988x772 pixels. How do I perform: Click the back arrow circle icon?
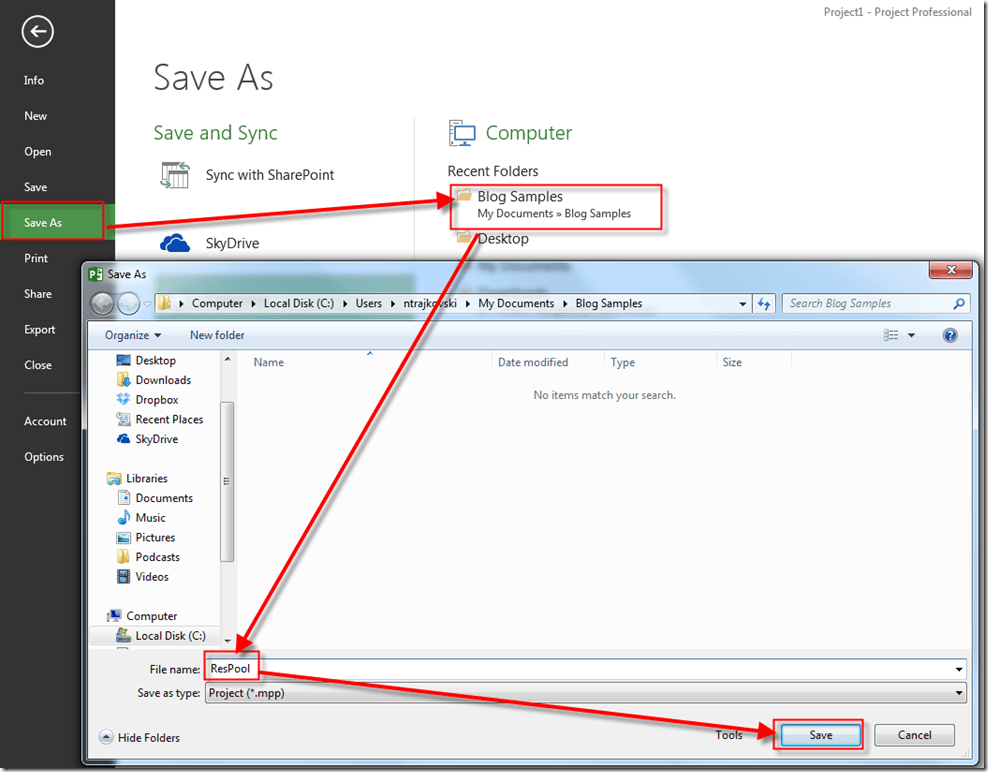[x=37, y=32]
